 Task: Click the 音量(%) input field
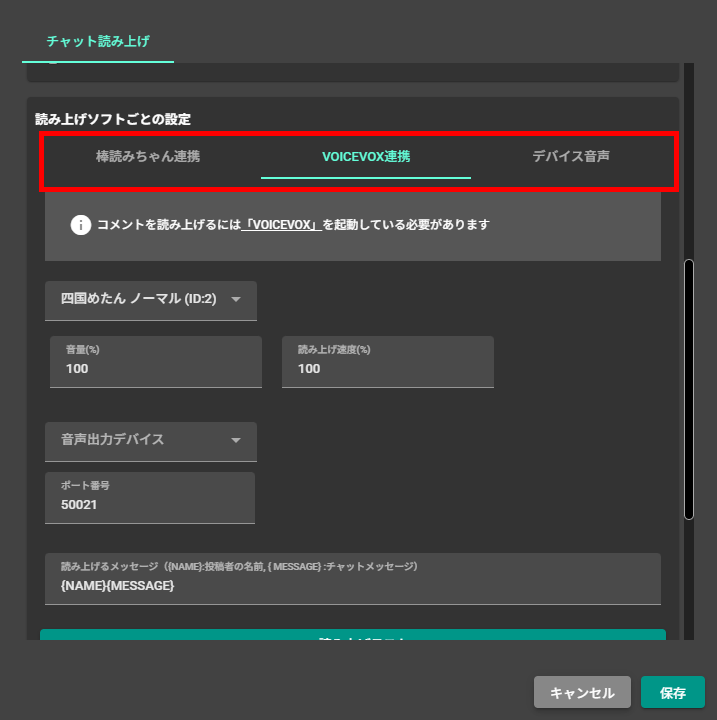tap(156, 362)
